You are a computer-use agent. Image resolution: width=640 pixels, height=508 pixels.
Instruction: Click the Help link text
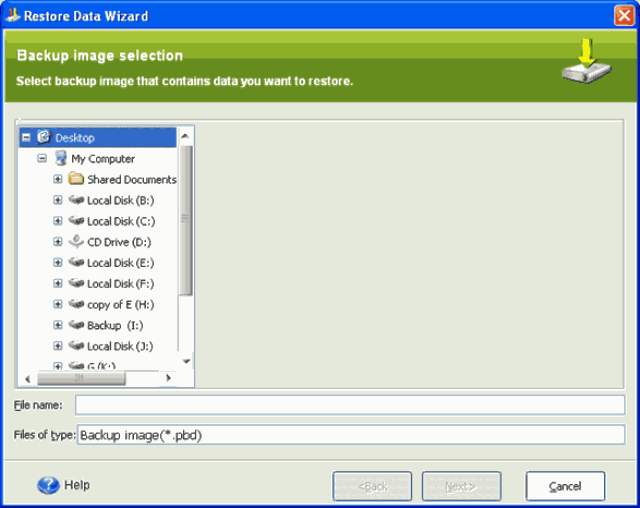point(77,486)
